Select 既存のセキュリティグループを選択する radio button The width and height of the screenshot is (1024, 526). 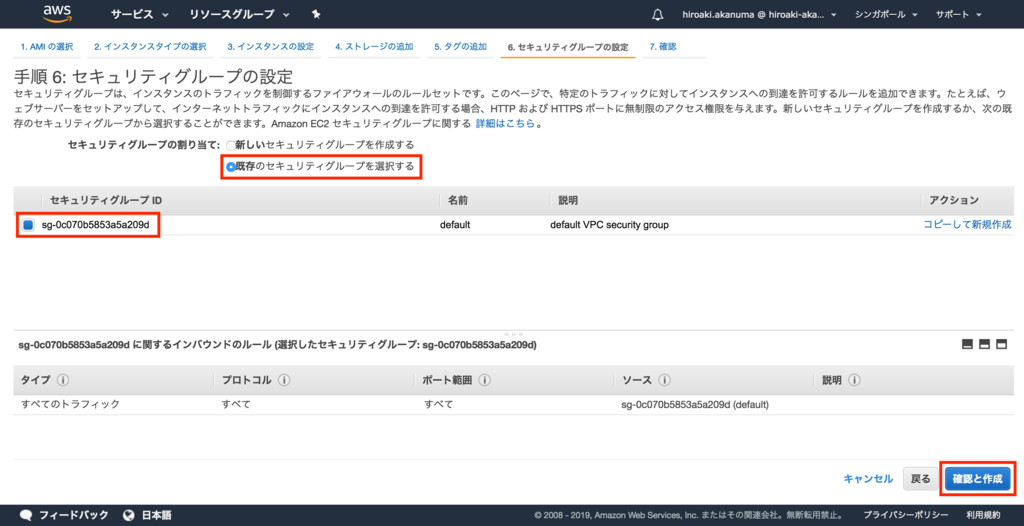point(231,167)
